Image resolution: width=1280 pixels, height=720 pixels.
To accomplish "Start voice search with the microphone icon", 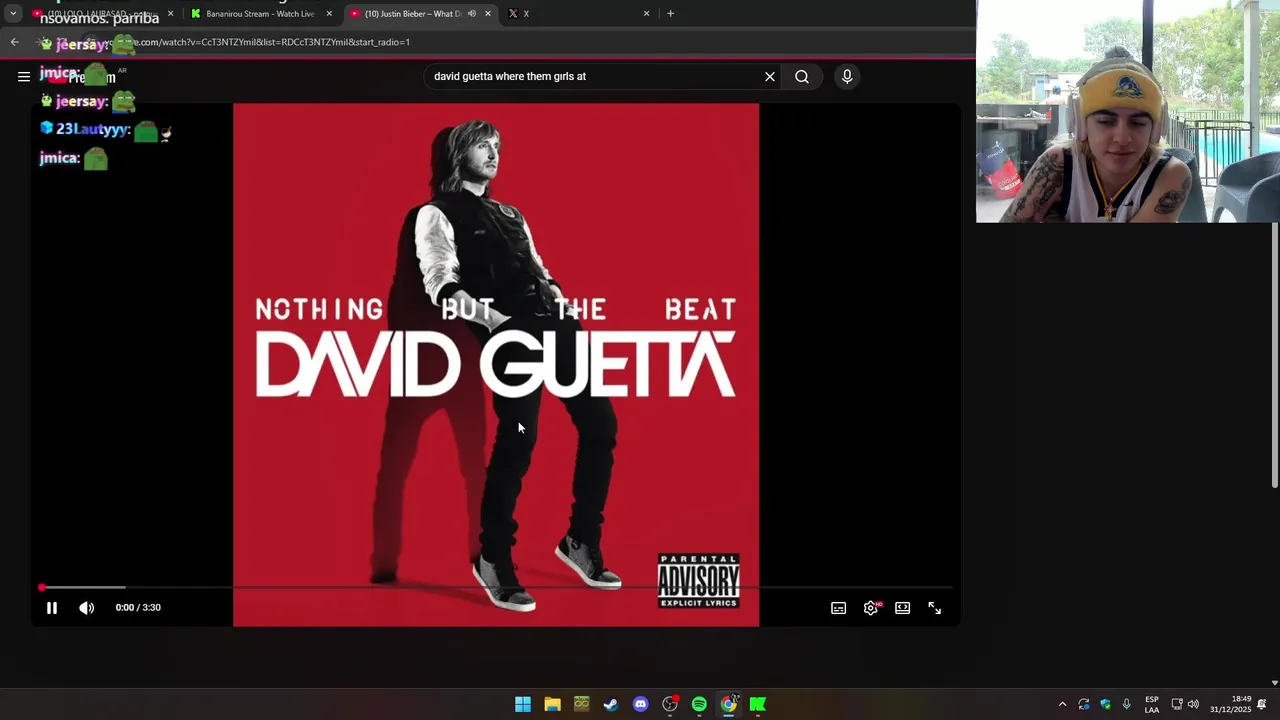I will (x=847, y=77).
